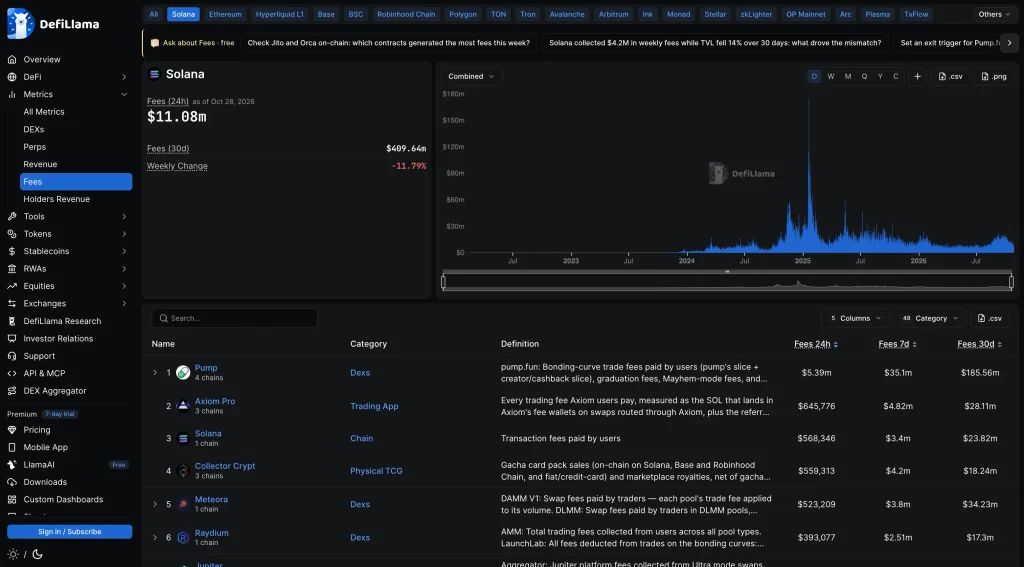Switch to light theme sun icon
This screenshot has height=567, width=1024.
point(13,554)
